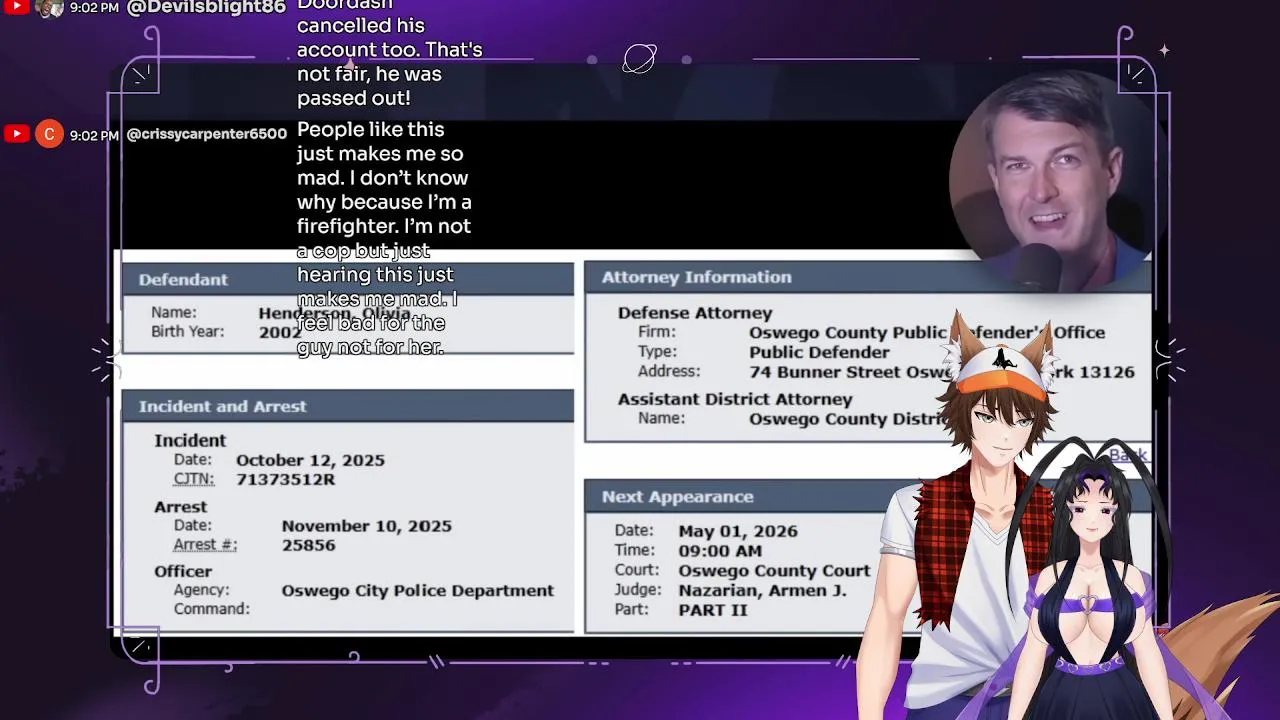The image size is (1280, 720).
Task: Click the underlined 'CJTN:' label
Action: 194,479
